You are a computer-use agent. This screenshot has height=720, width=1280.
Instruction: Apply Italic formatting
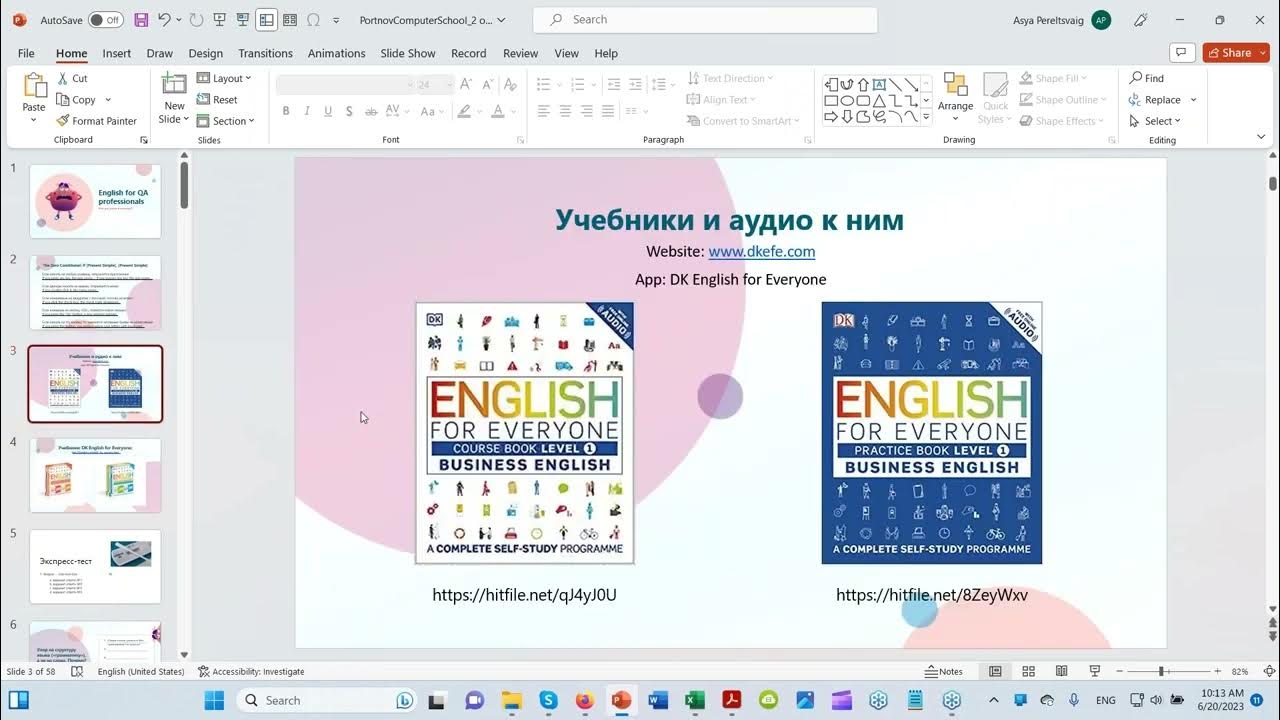(x=307, y=111)
